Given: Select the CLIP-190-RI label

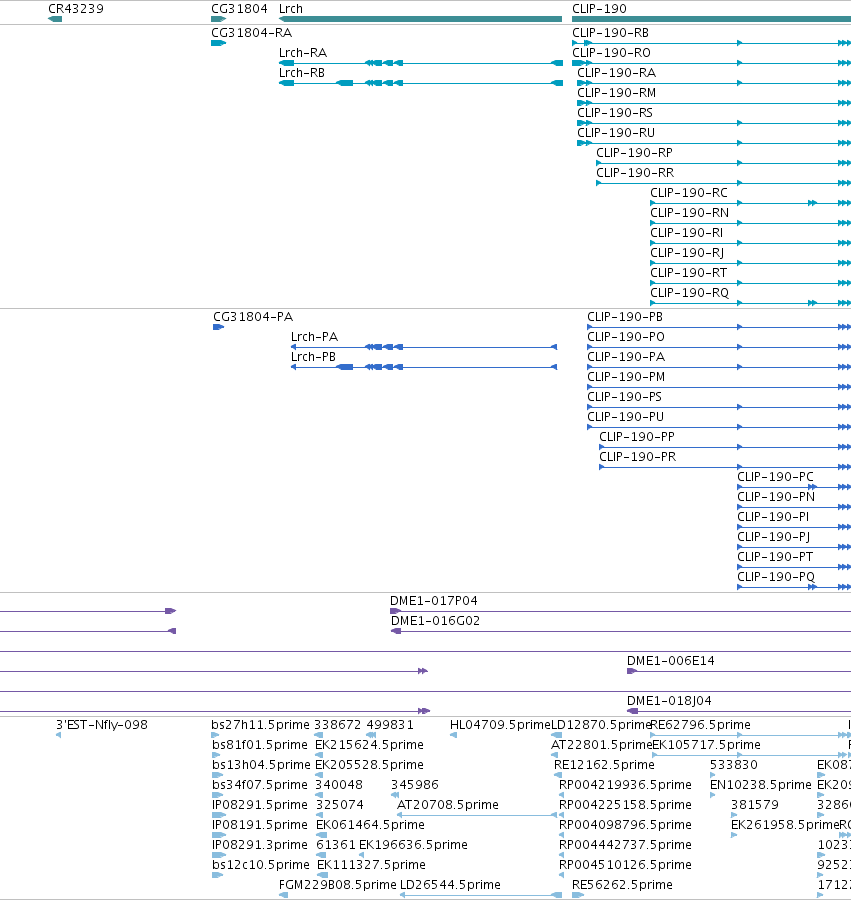Looking at the screenshot, I should (686, 233).
